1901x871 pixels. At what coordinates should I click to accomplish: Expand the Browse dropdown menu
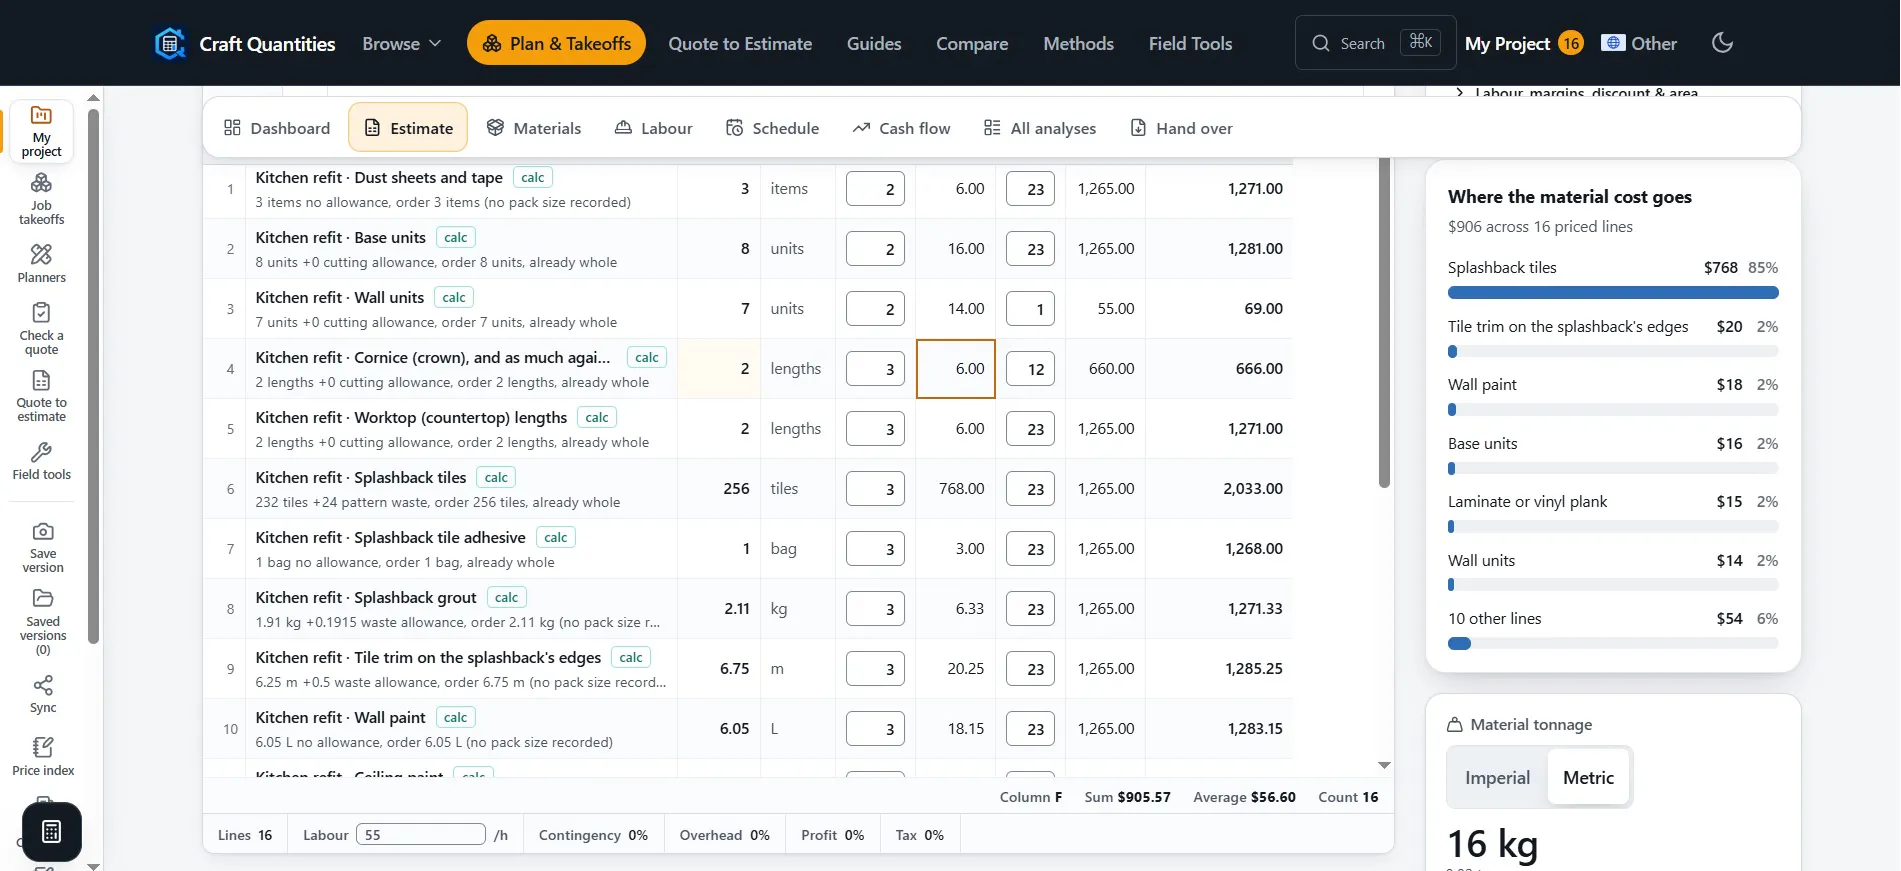pos(401,43)
